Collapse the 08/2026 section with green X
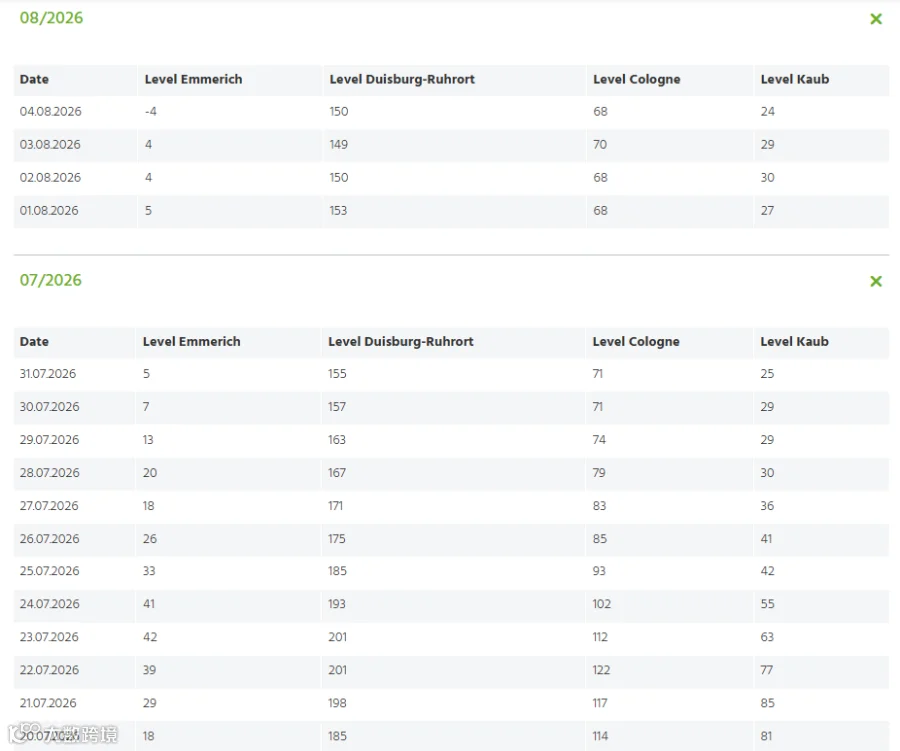The image size is (900, 751). point(876,19)
